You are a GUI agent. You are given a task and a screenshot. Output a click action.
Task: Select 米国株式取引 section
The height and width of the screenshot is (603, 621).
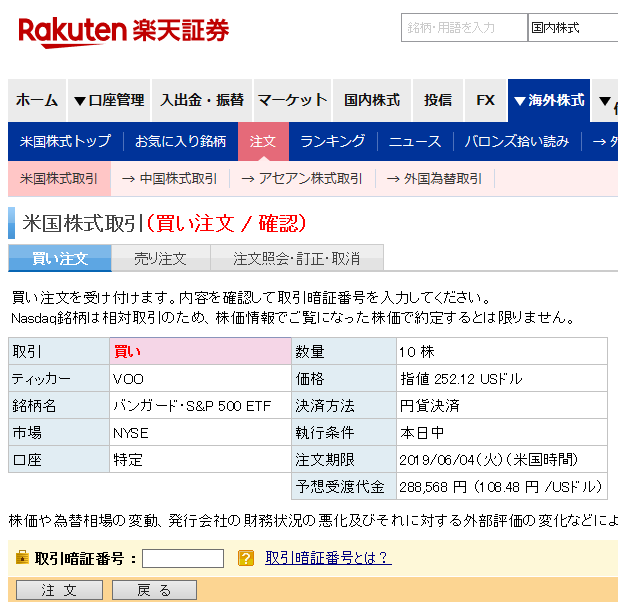pos(59,179)
